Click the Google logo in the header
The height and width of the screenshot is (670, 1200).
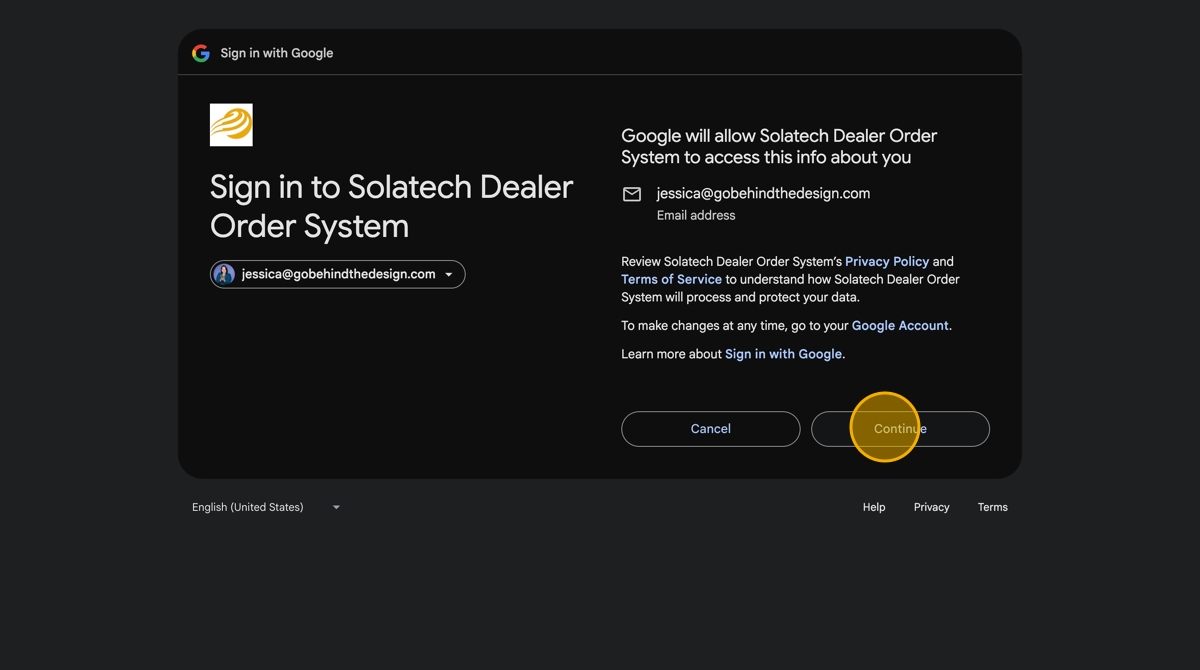(x=201, y=53)
